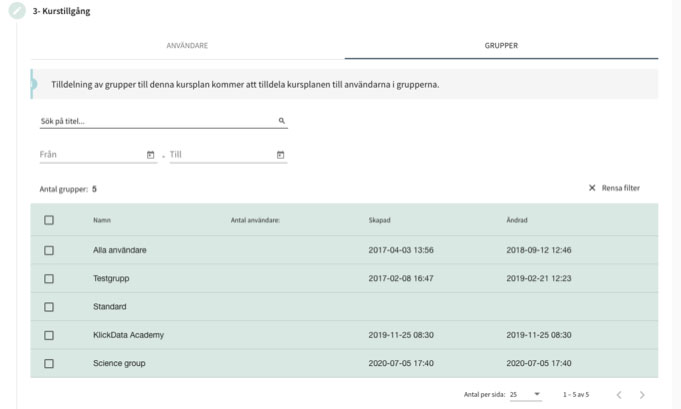Screen dimensions: 681x409
Task: Go to the previous page arrow
Action: pos(619,395)
